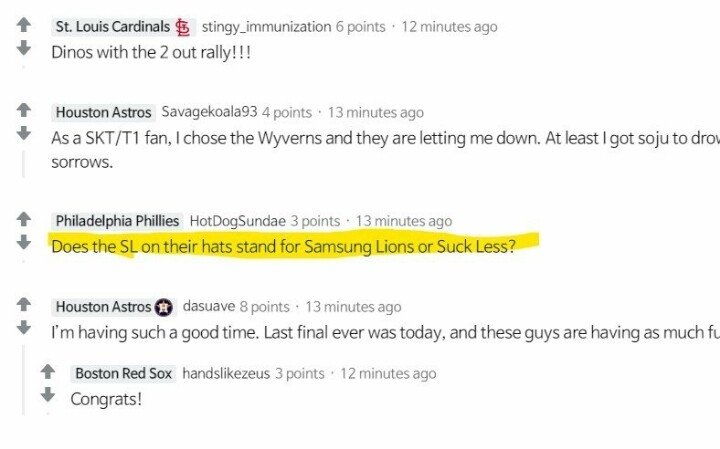The height and width of the screenshot is (449, 720).
Task: Visit HotDogSundae's profile page
Action: pyautogui.click(x=236, y=221)
